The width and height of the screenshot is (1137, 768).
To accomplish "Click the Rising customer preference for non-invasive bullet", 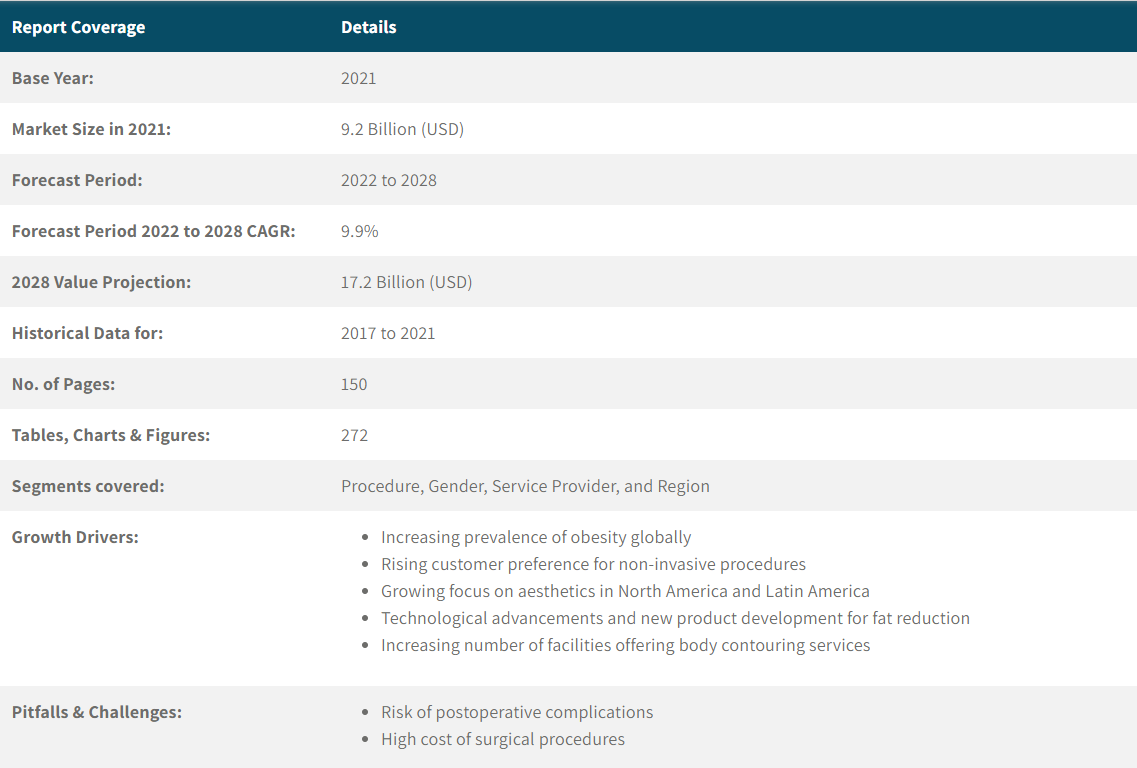I will tap(593, 564).
